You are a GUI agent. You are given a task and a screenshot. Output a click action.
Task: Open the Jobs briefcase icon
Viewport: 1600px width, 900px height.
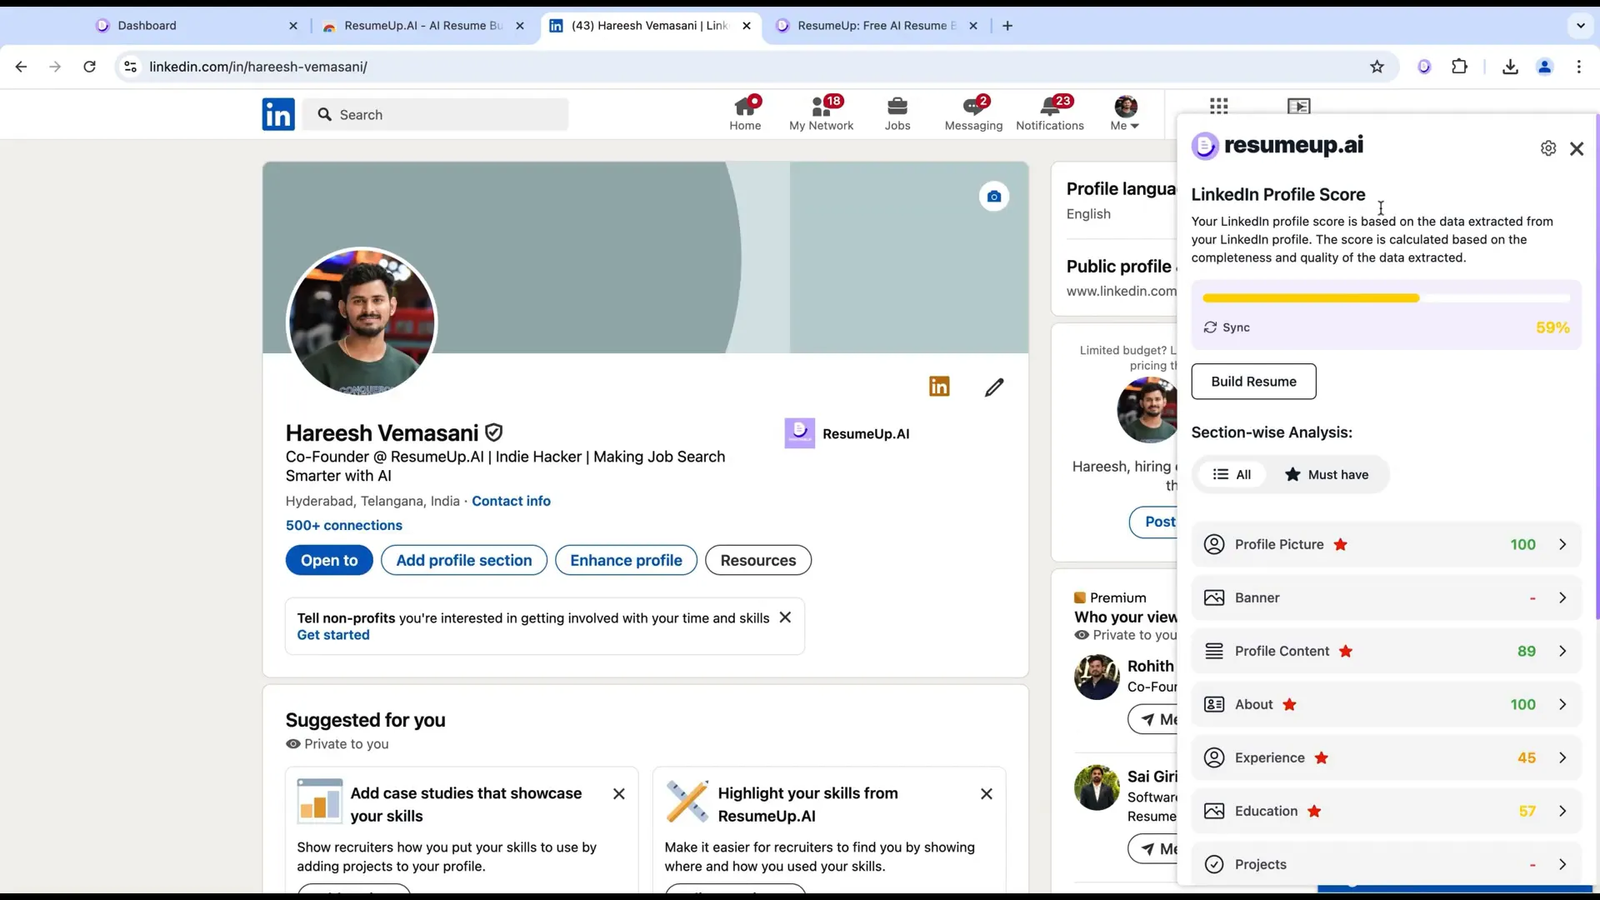897,114
